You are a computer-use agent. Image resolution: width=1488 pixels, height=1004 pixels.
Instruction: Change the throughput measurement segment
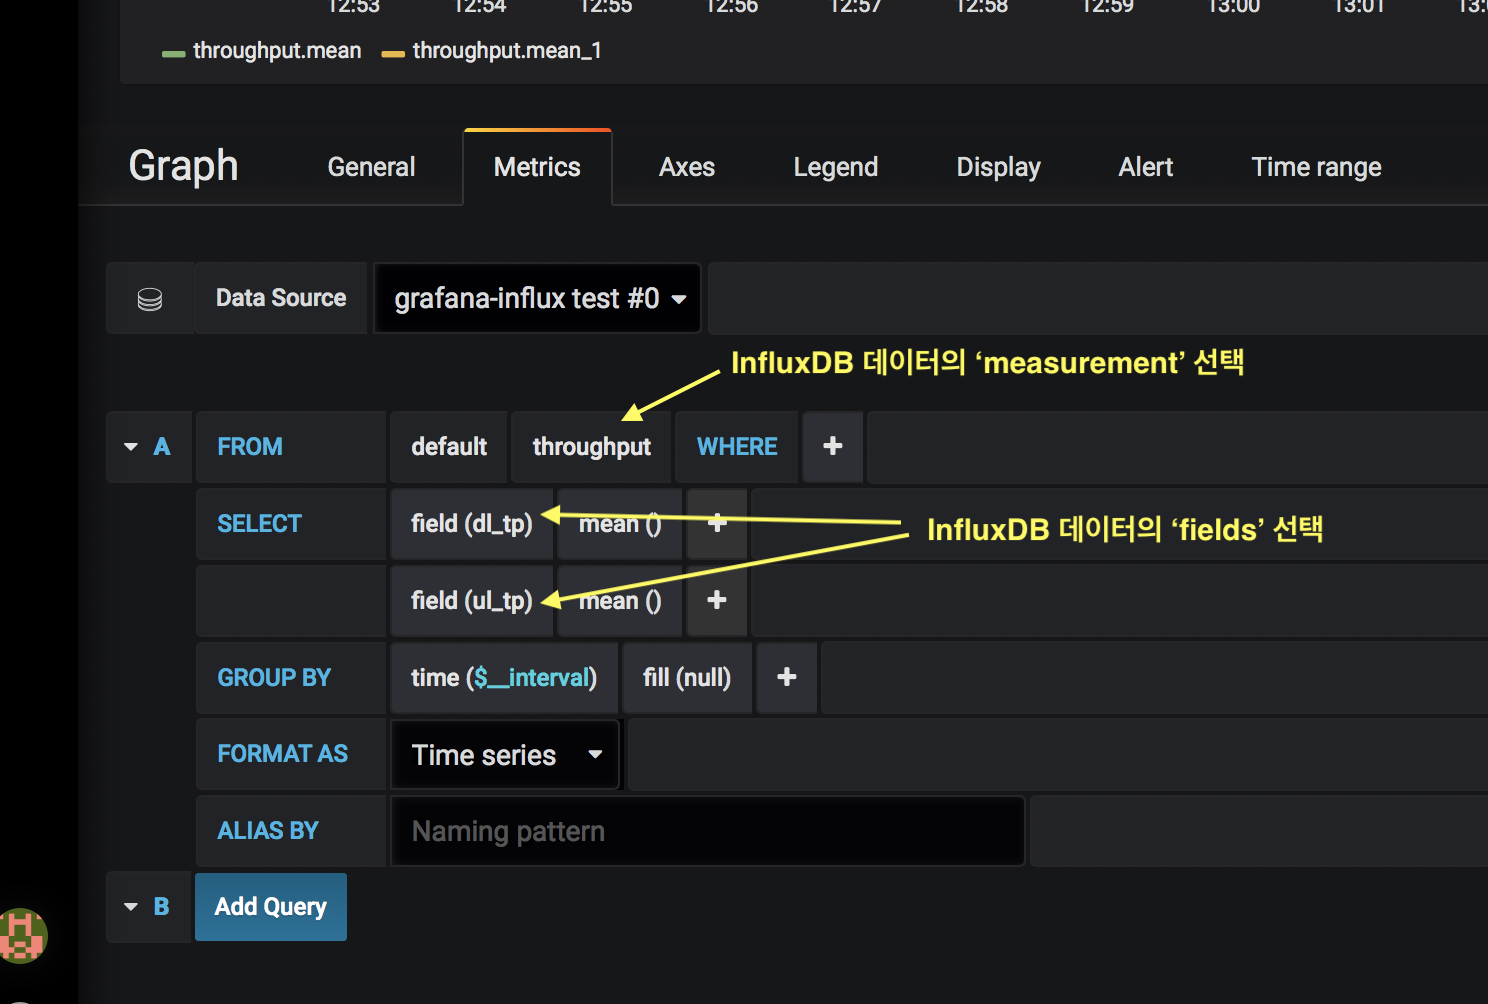(592, 446)
